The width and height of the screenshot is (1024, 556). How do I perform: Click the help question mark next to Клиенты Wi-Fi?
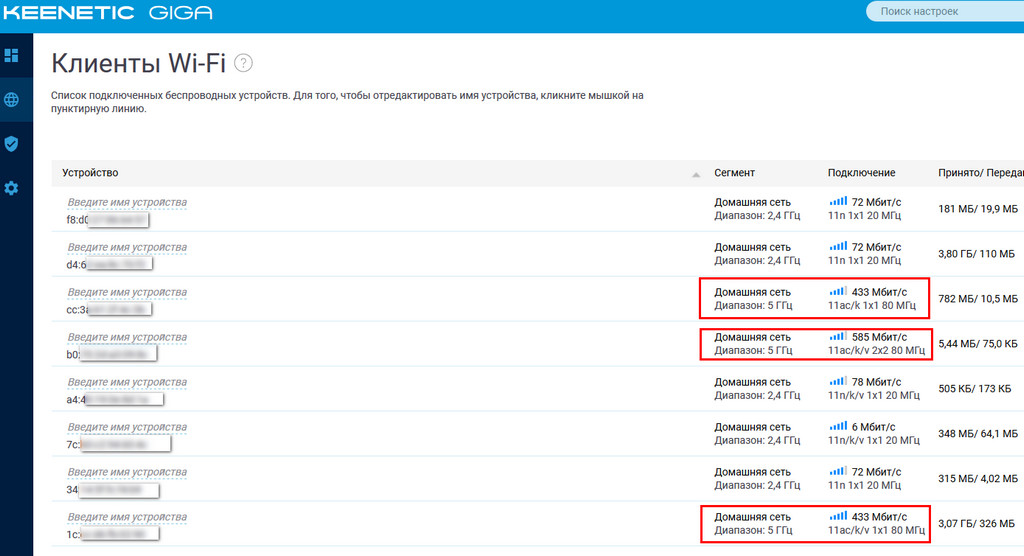point(243,63)
